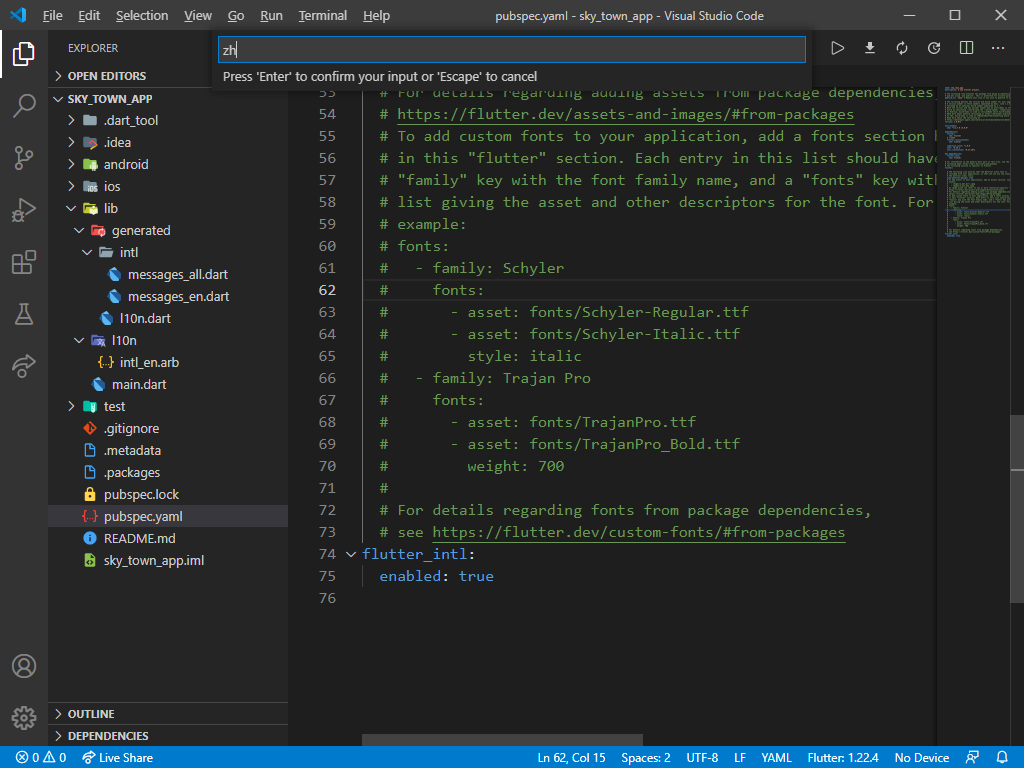Open Live Share activity bar view
Viewport: 1024px width, 768px height.
click(x=24, y=366)
